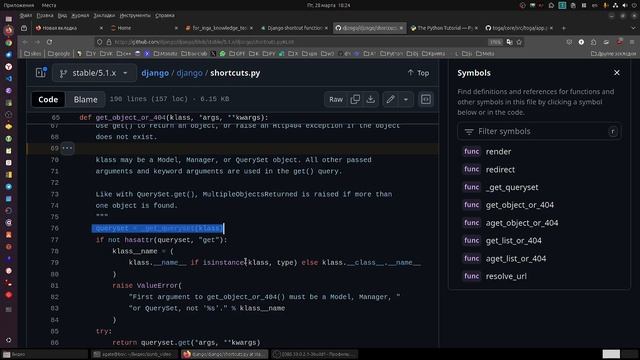Jump to the _get_queryset function symbol

tap(512, 187)
